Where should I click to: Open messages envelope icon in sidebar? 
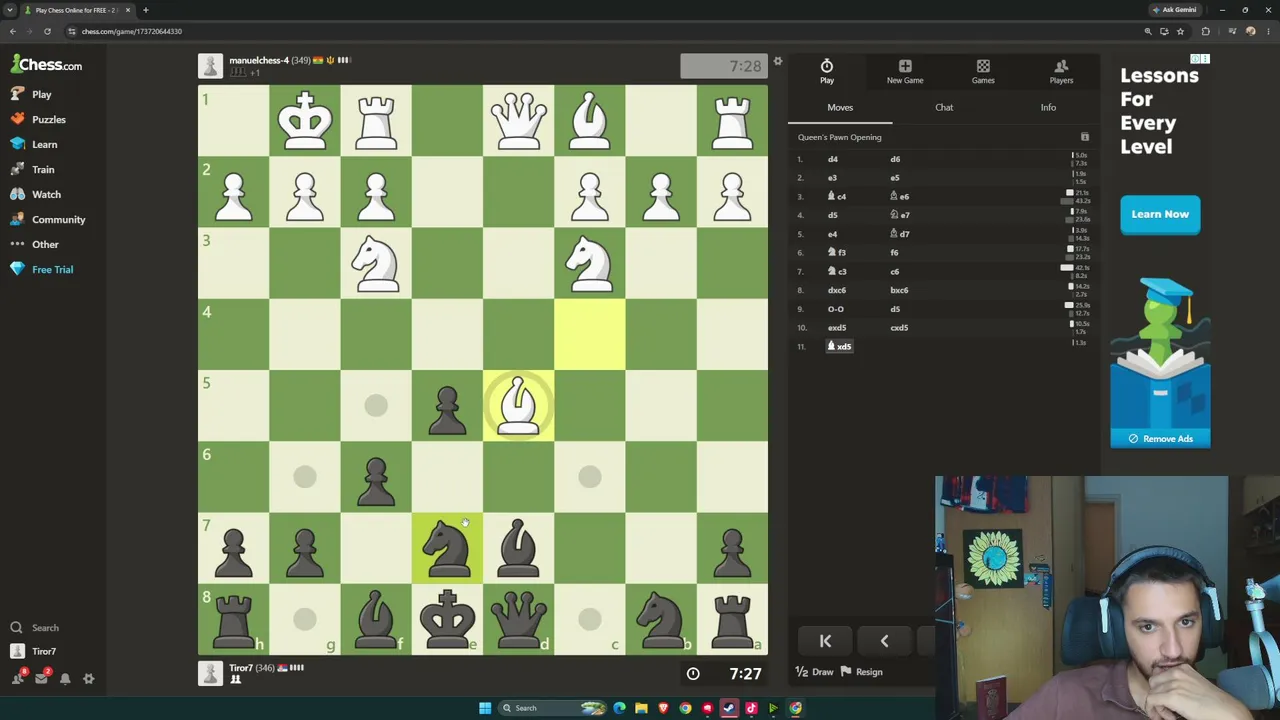[41, 678]
